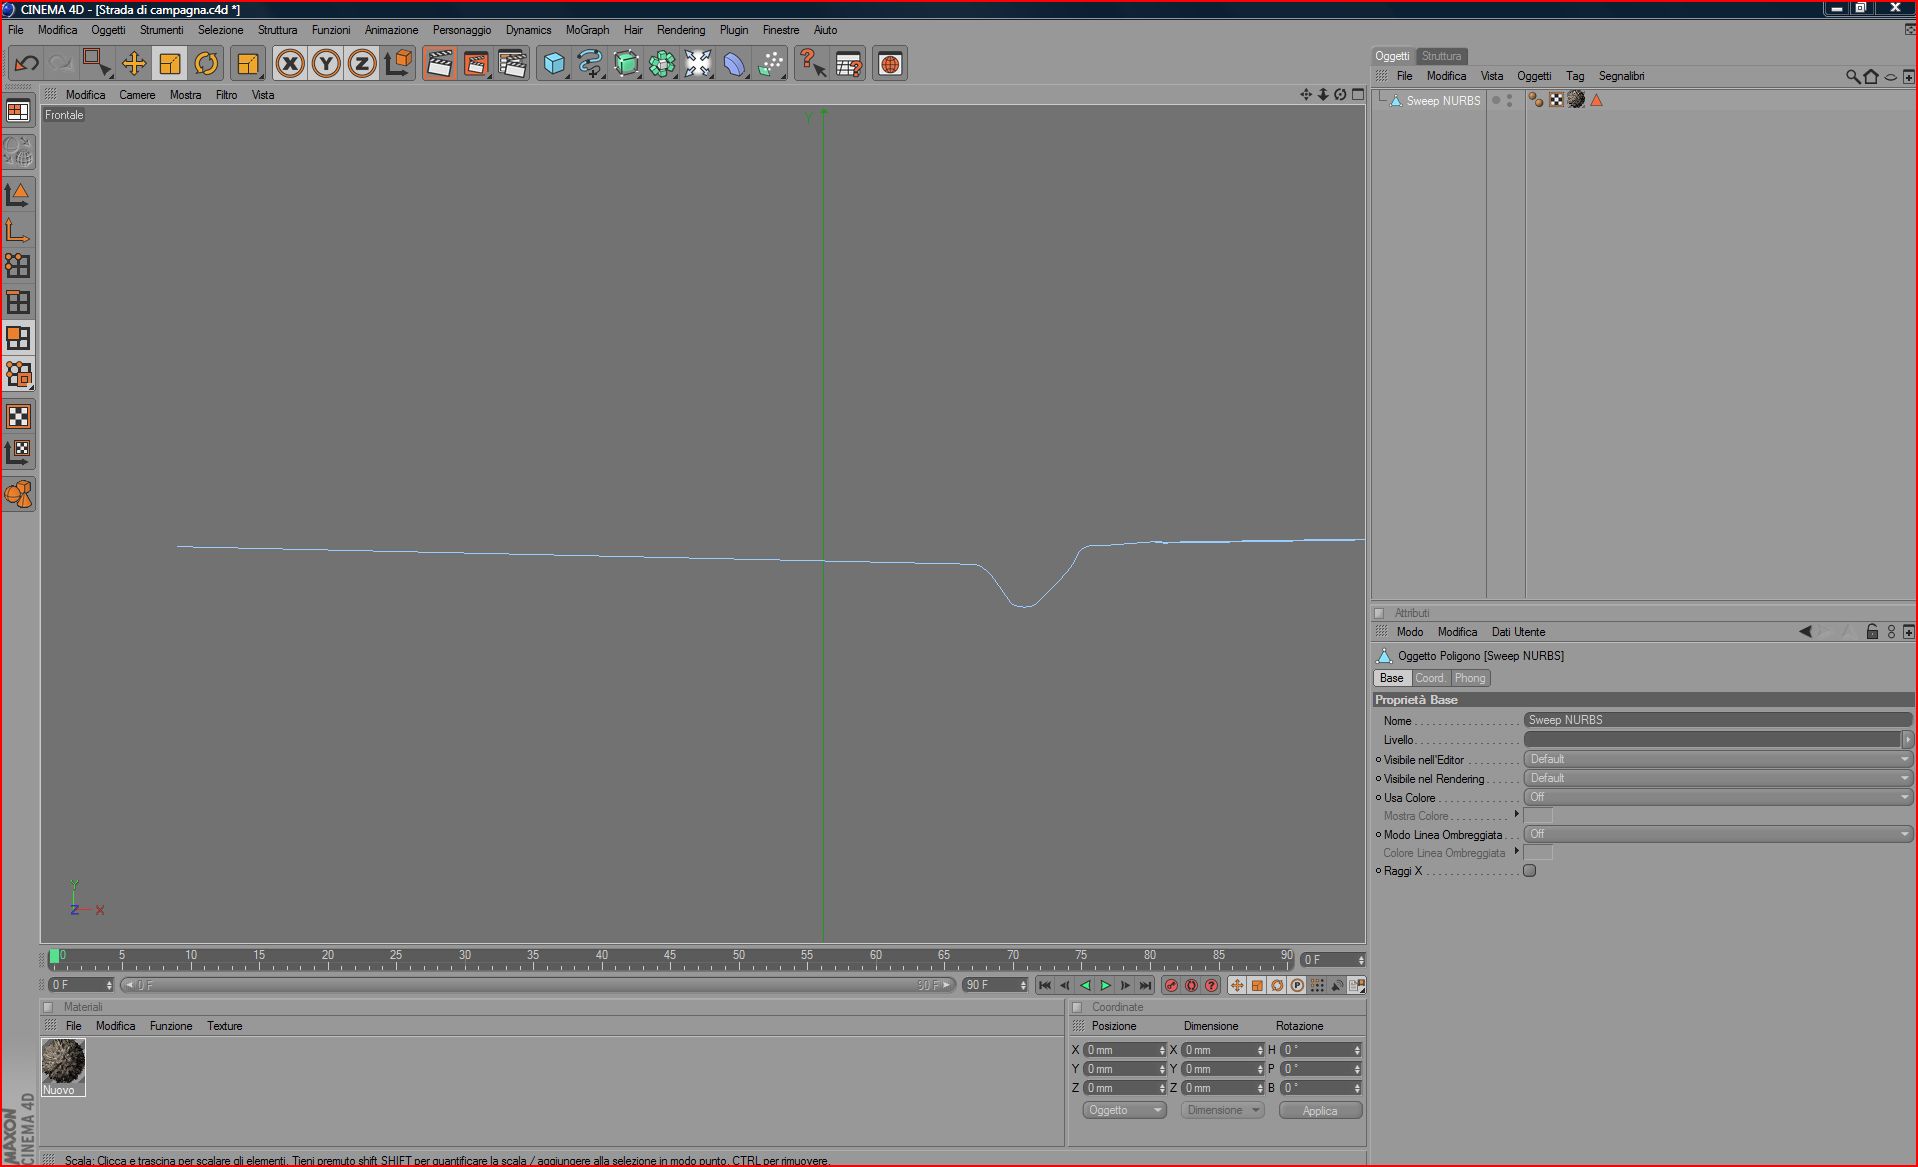The height and width of the screenshot is (1167, 1918).
Task: Open the Oggetto coordinate dropdown
Action: (x=1124, y=1110)
